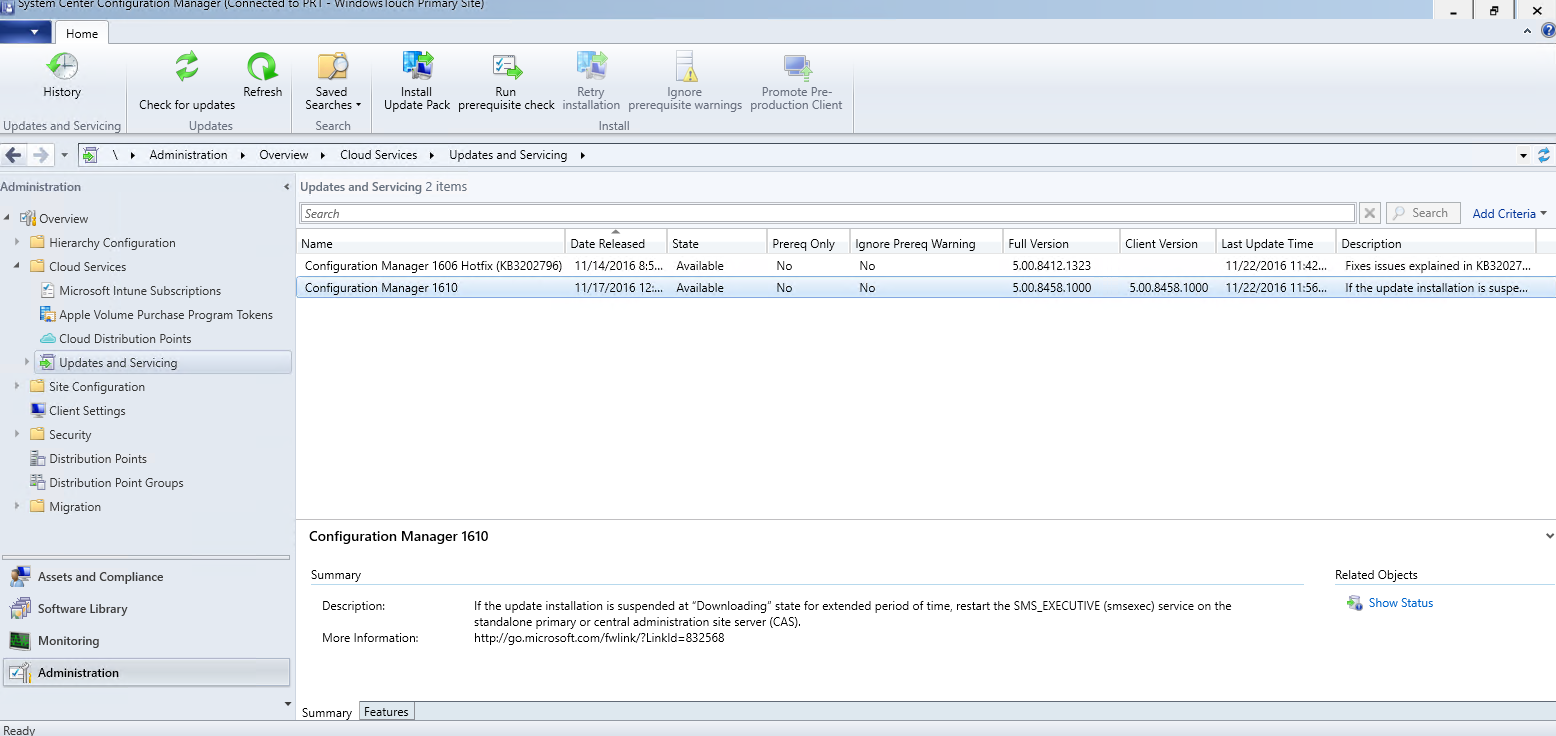Select the Home ribbon tab

pos(82,33)
